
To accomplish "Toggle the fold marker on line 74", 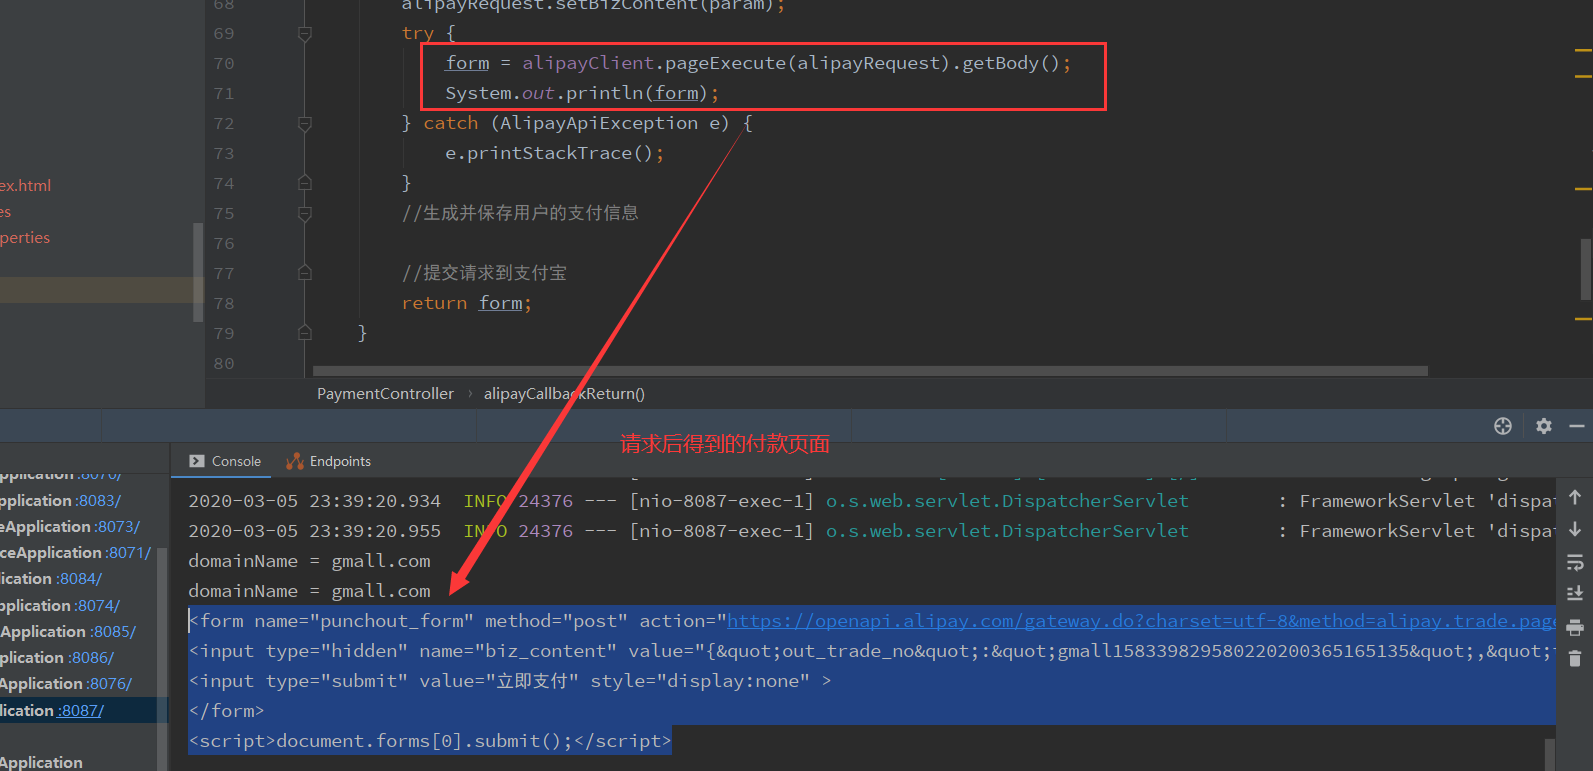I will point(305,183).
